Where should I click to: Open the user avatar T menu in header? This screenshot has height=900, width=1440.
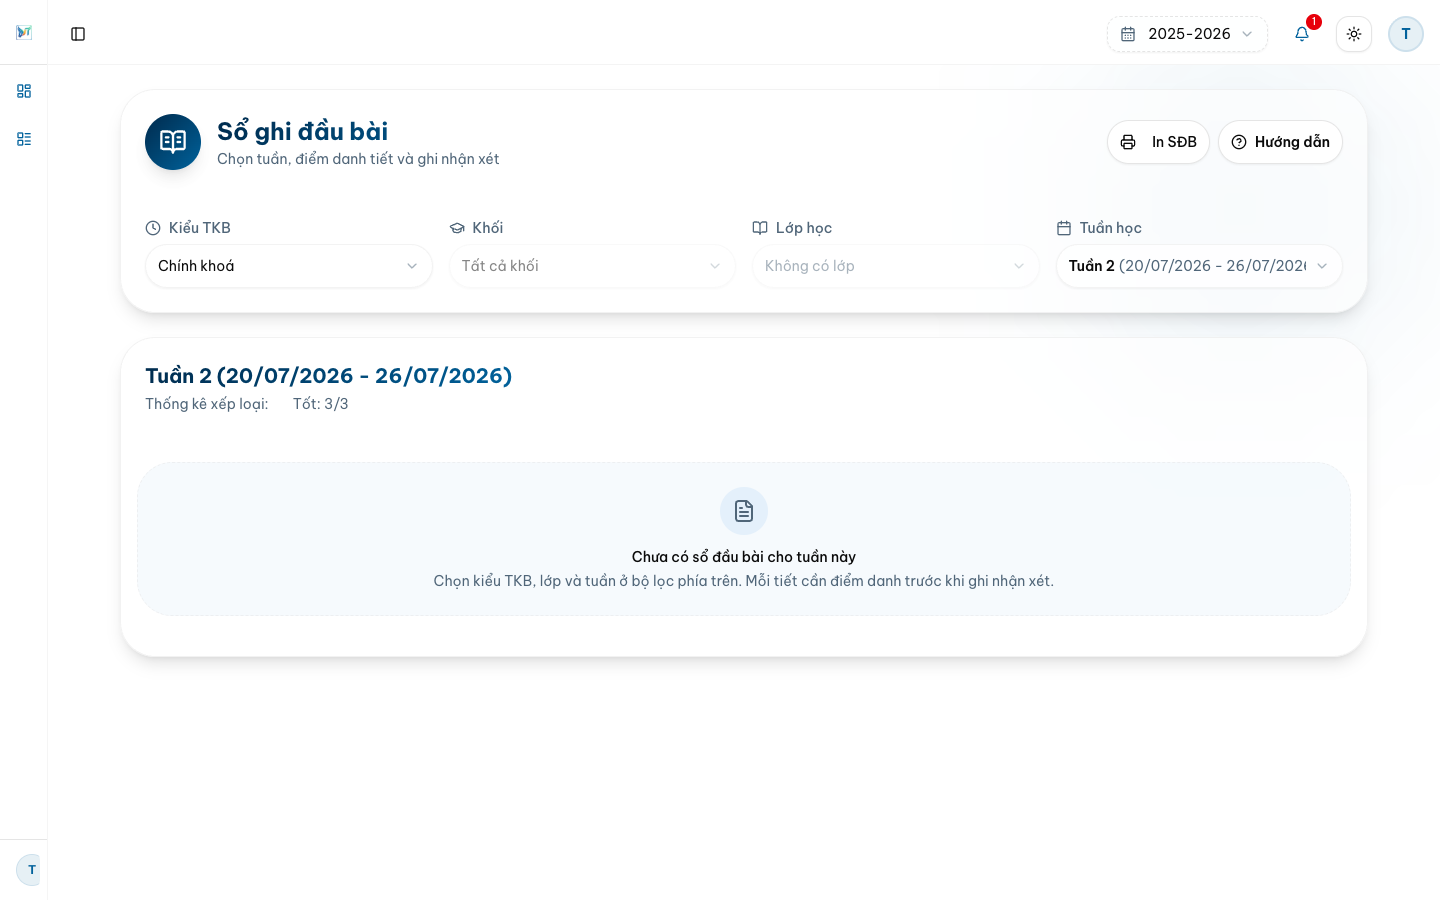(x=1406, y=34)
